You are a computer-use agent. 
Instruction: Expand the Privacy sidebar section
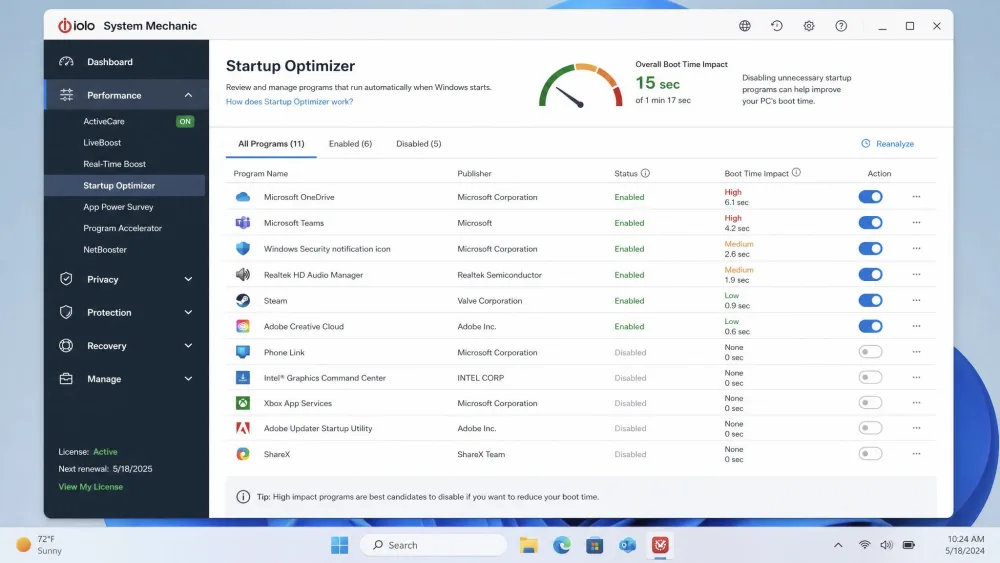(188, 279)
